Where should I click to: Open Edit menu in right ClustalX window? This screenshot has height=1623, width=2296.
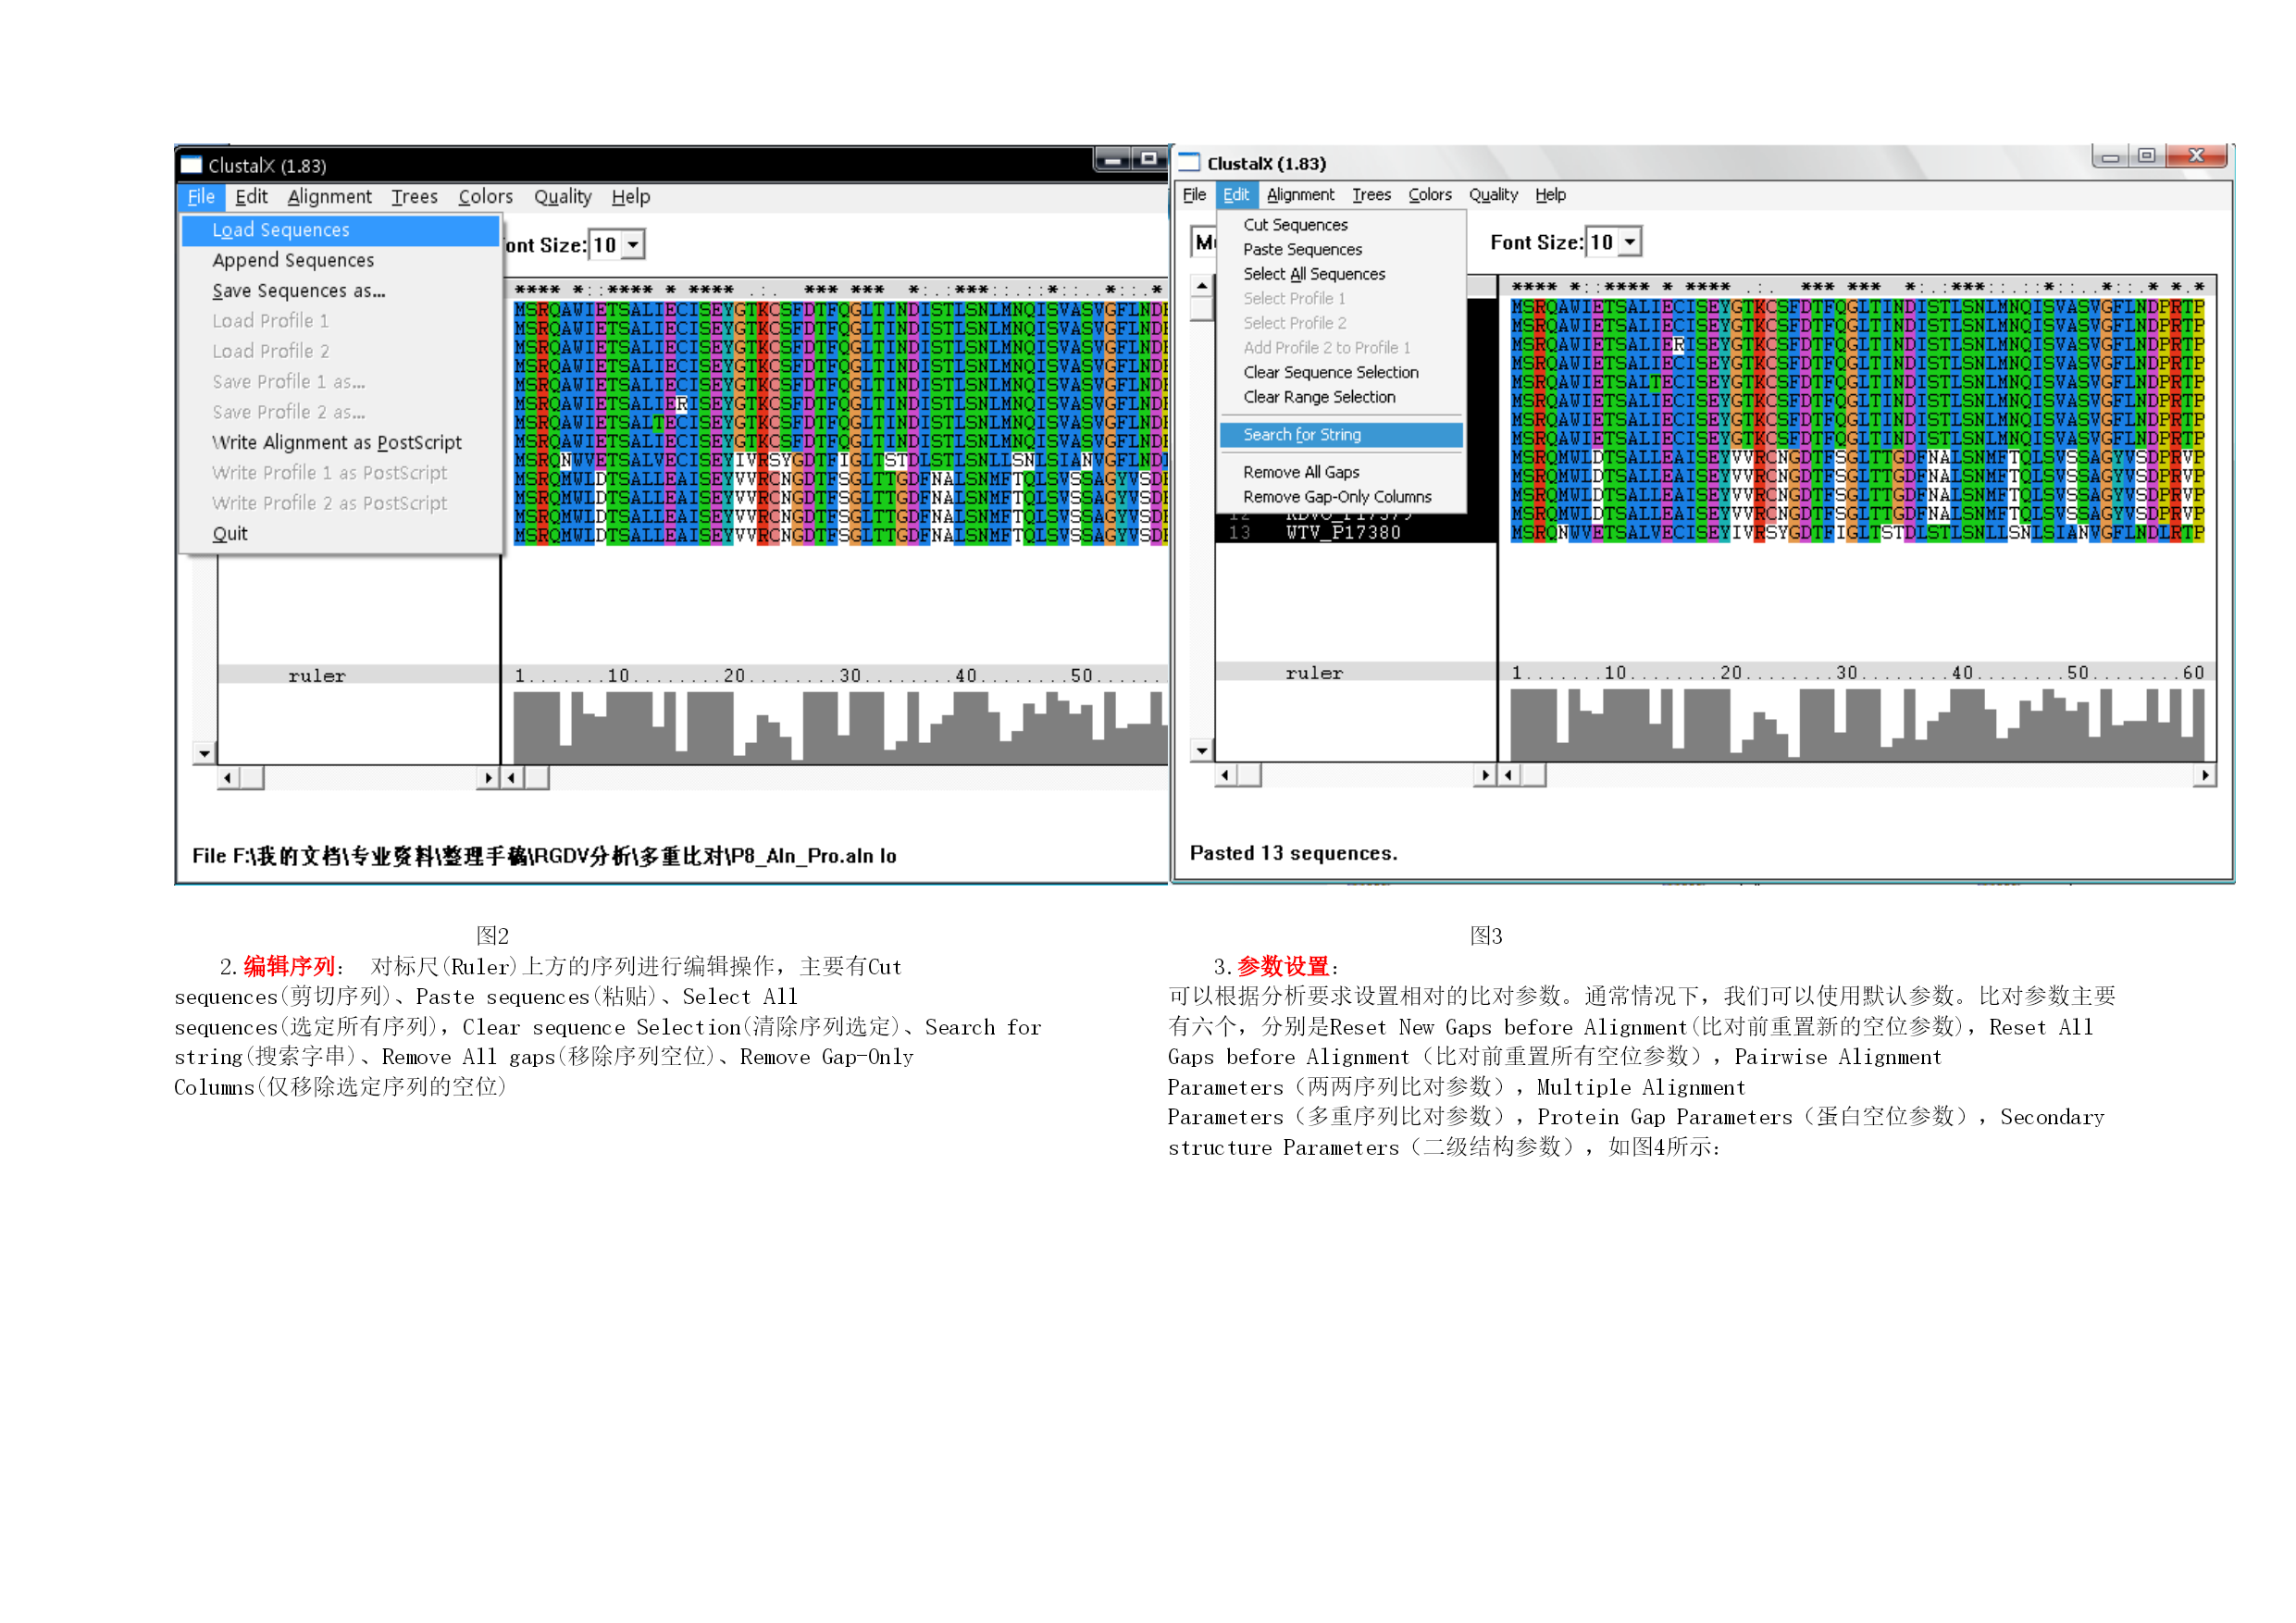pos(1236,195)
